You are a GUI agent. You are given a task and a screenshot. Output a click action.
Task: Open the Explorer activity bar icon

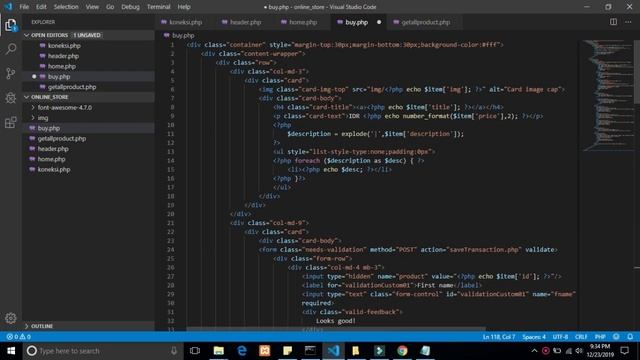pos(11,25)
